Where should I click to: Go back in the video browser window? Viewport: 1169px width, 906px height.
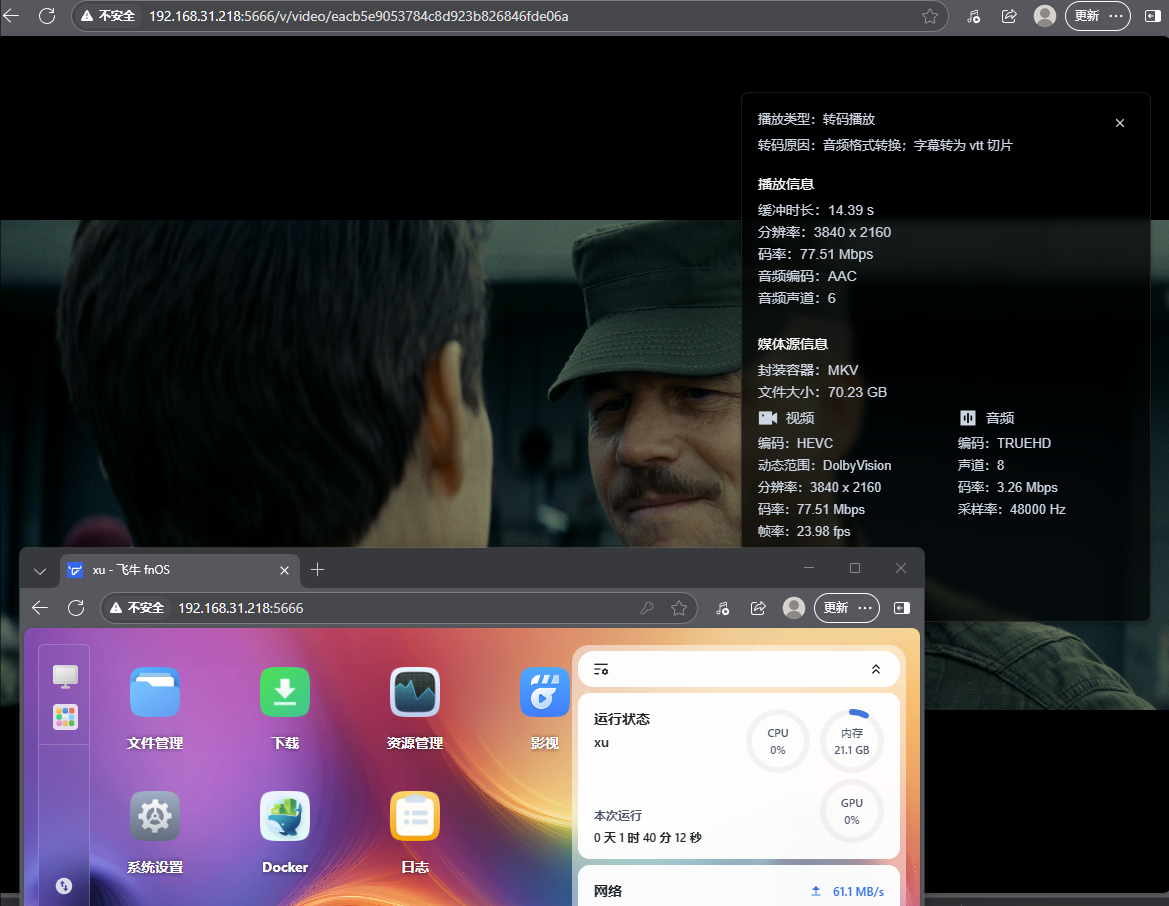coord(11,16)
